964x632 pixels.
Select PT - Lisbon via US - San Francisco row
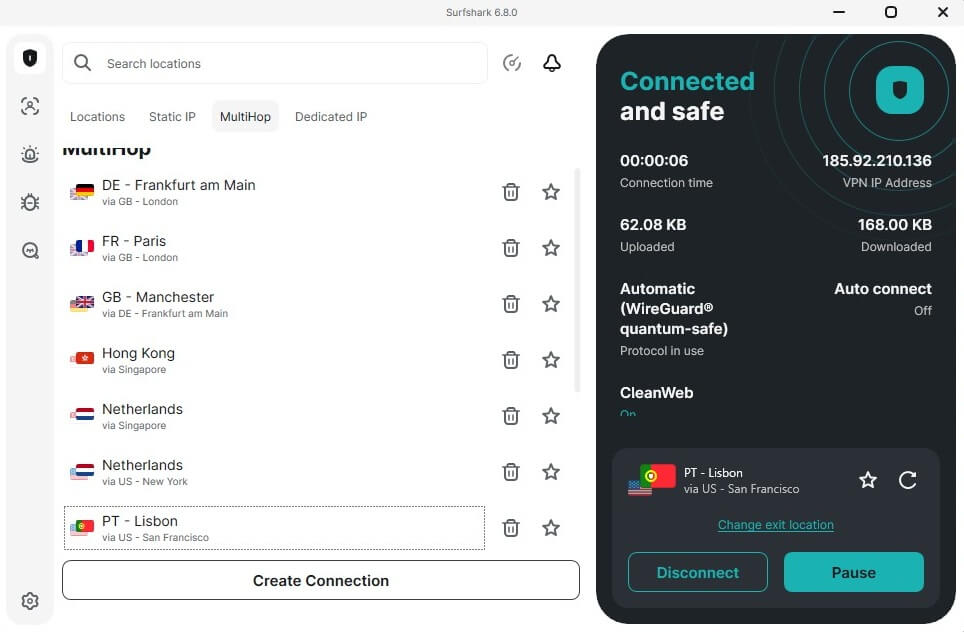coord(274,527)
